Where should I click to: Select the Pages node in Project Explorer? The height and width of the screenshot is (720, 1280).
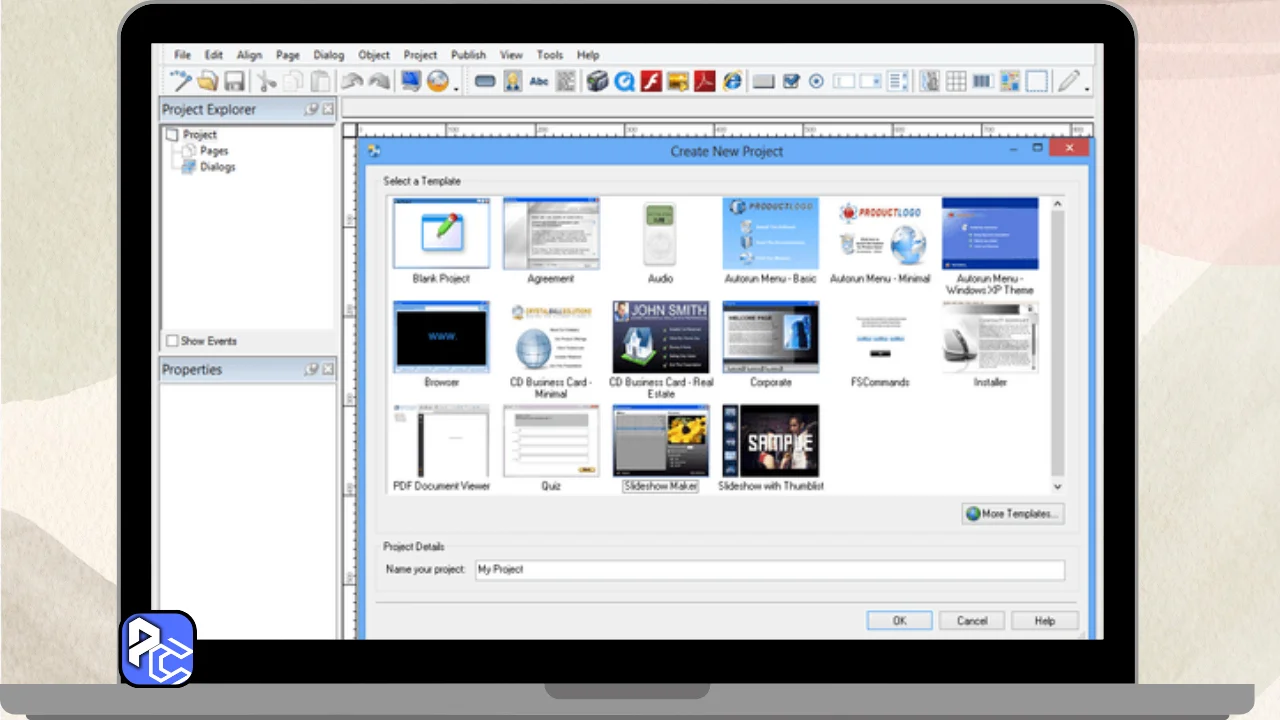(x=213, y=151)
